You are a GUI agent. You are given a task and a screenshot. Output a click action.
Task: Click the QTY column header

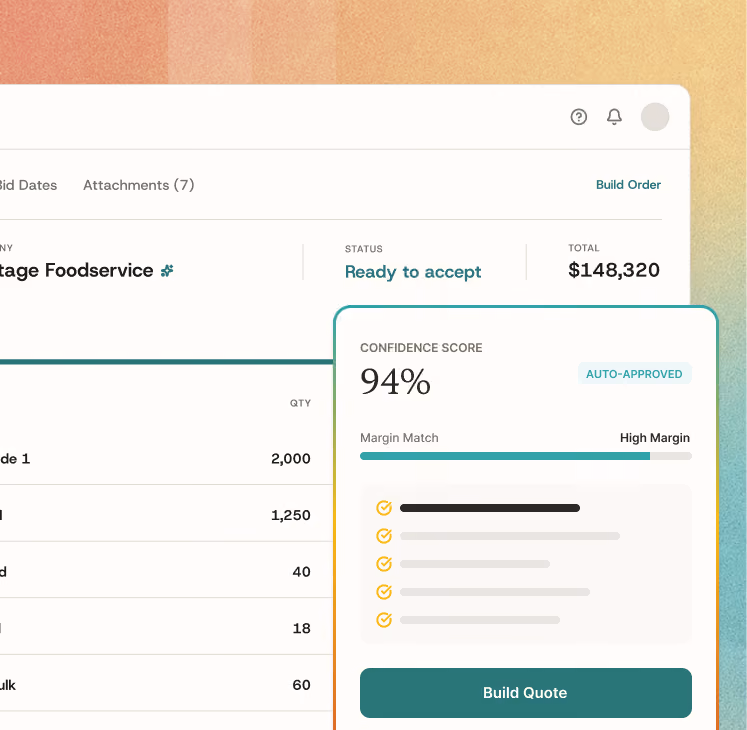click(x=300, y=403)
